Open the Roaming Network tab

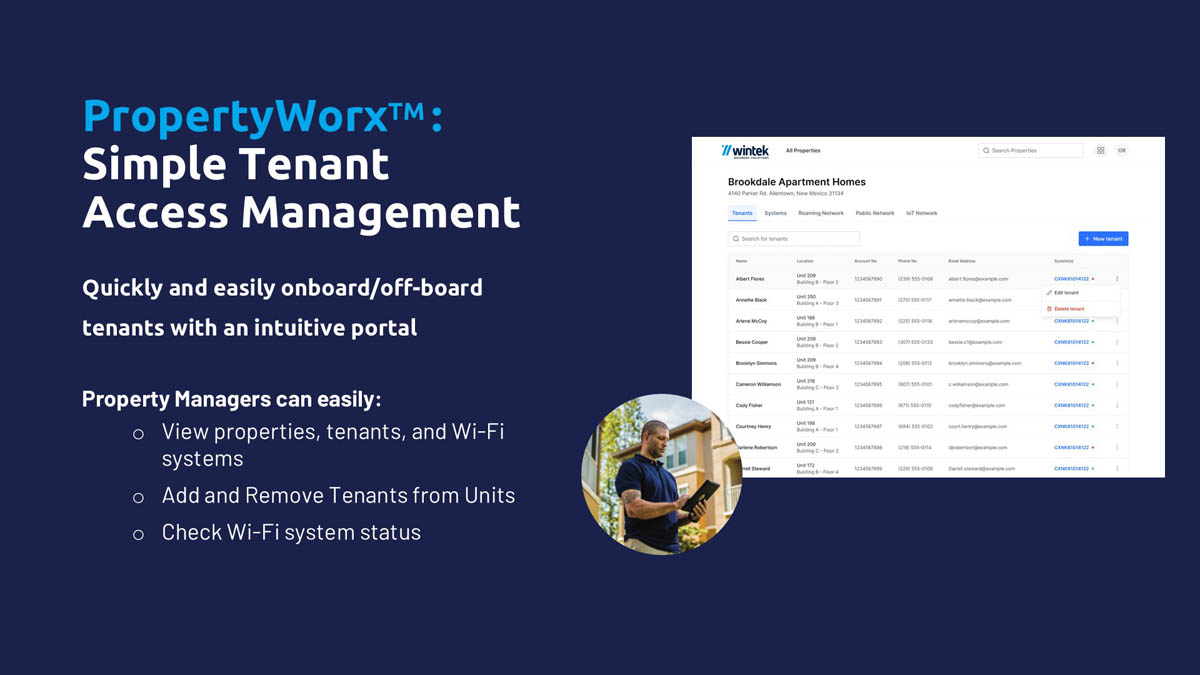point(821,213)
